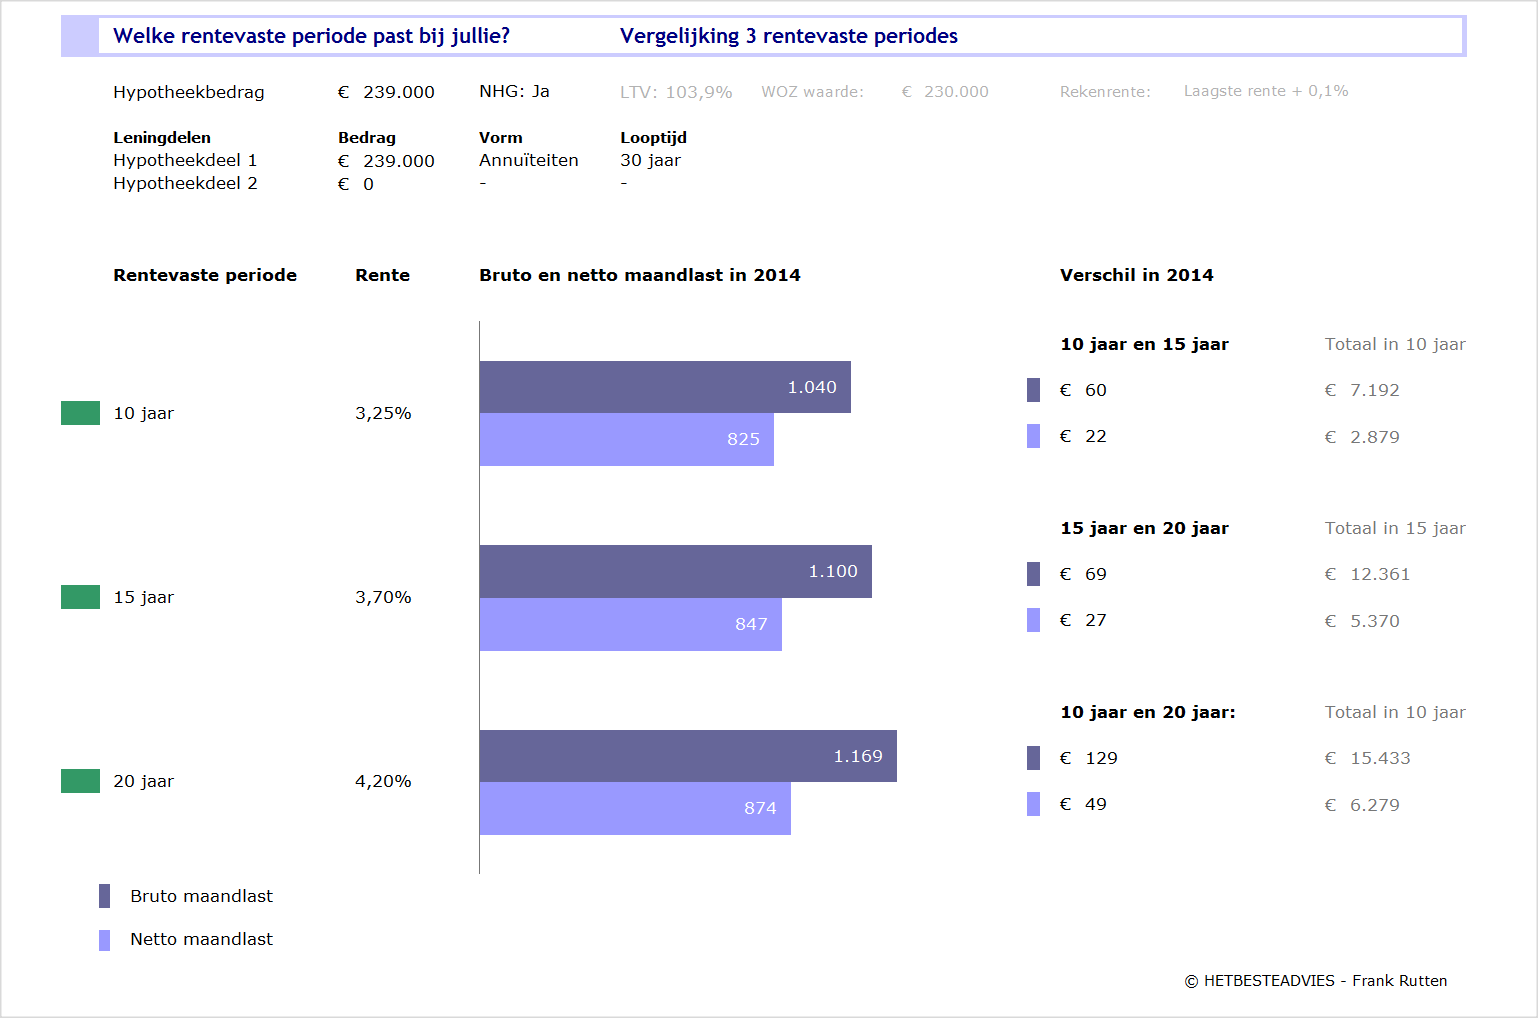Select the 847 netto bar for 15 jaar
Screen dimensions: 1538x1018
[630, 624]
